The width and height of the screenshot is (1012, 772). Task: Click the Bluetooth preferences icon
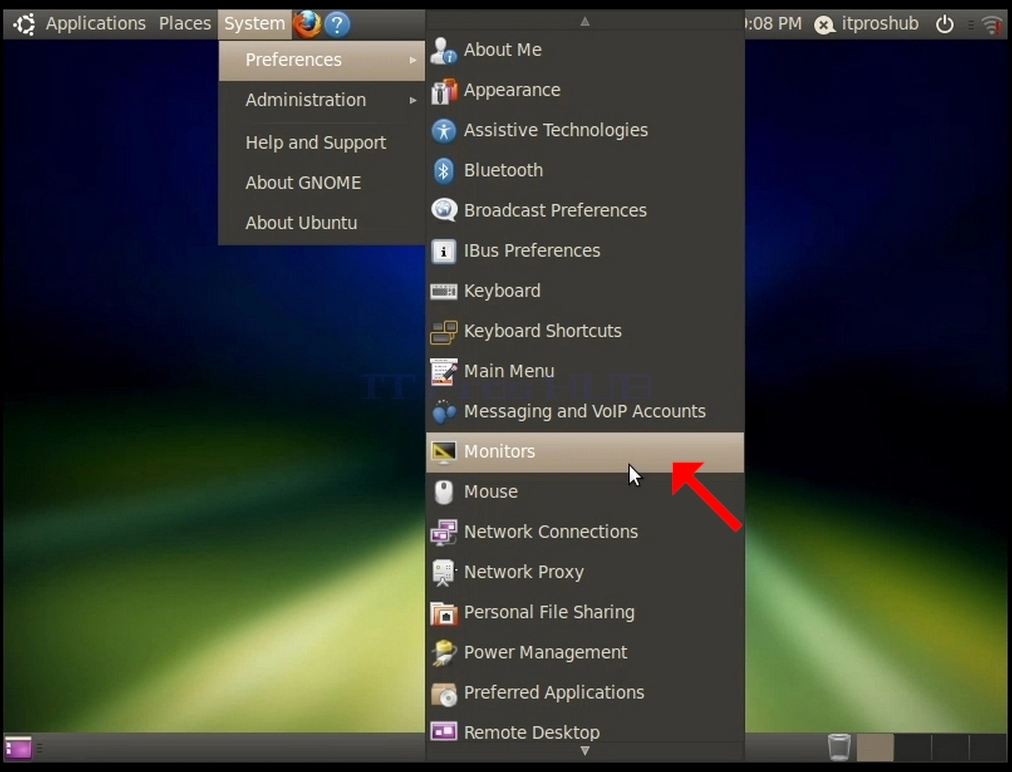(x=443, y=170)
